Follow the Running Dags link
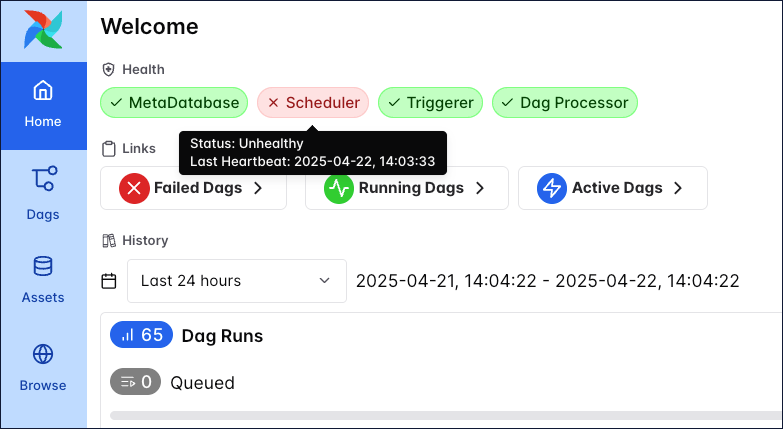The width and height of the screenshot is (783, 429). coord(410,188)
